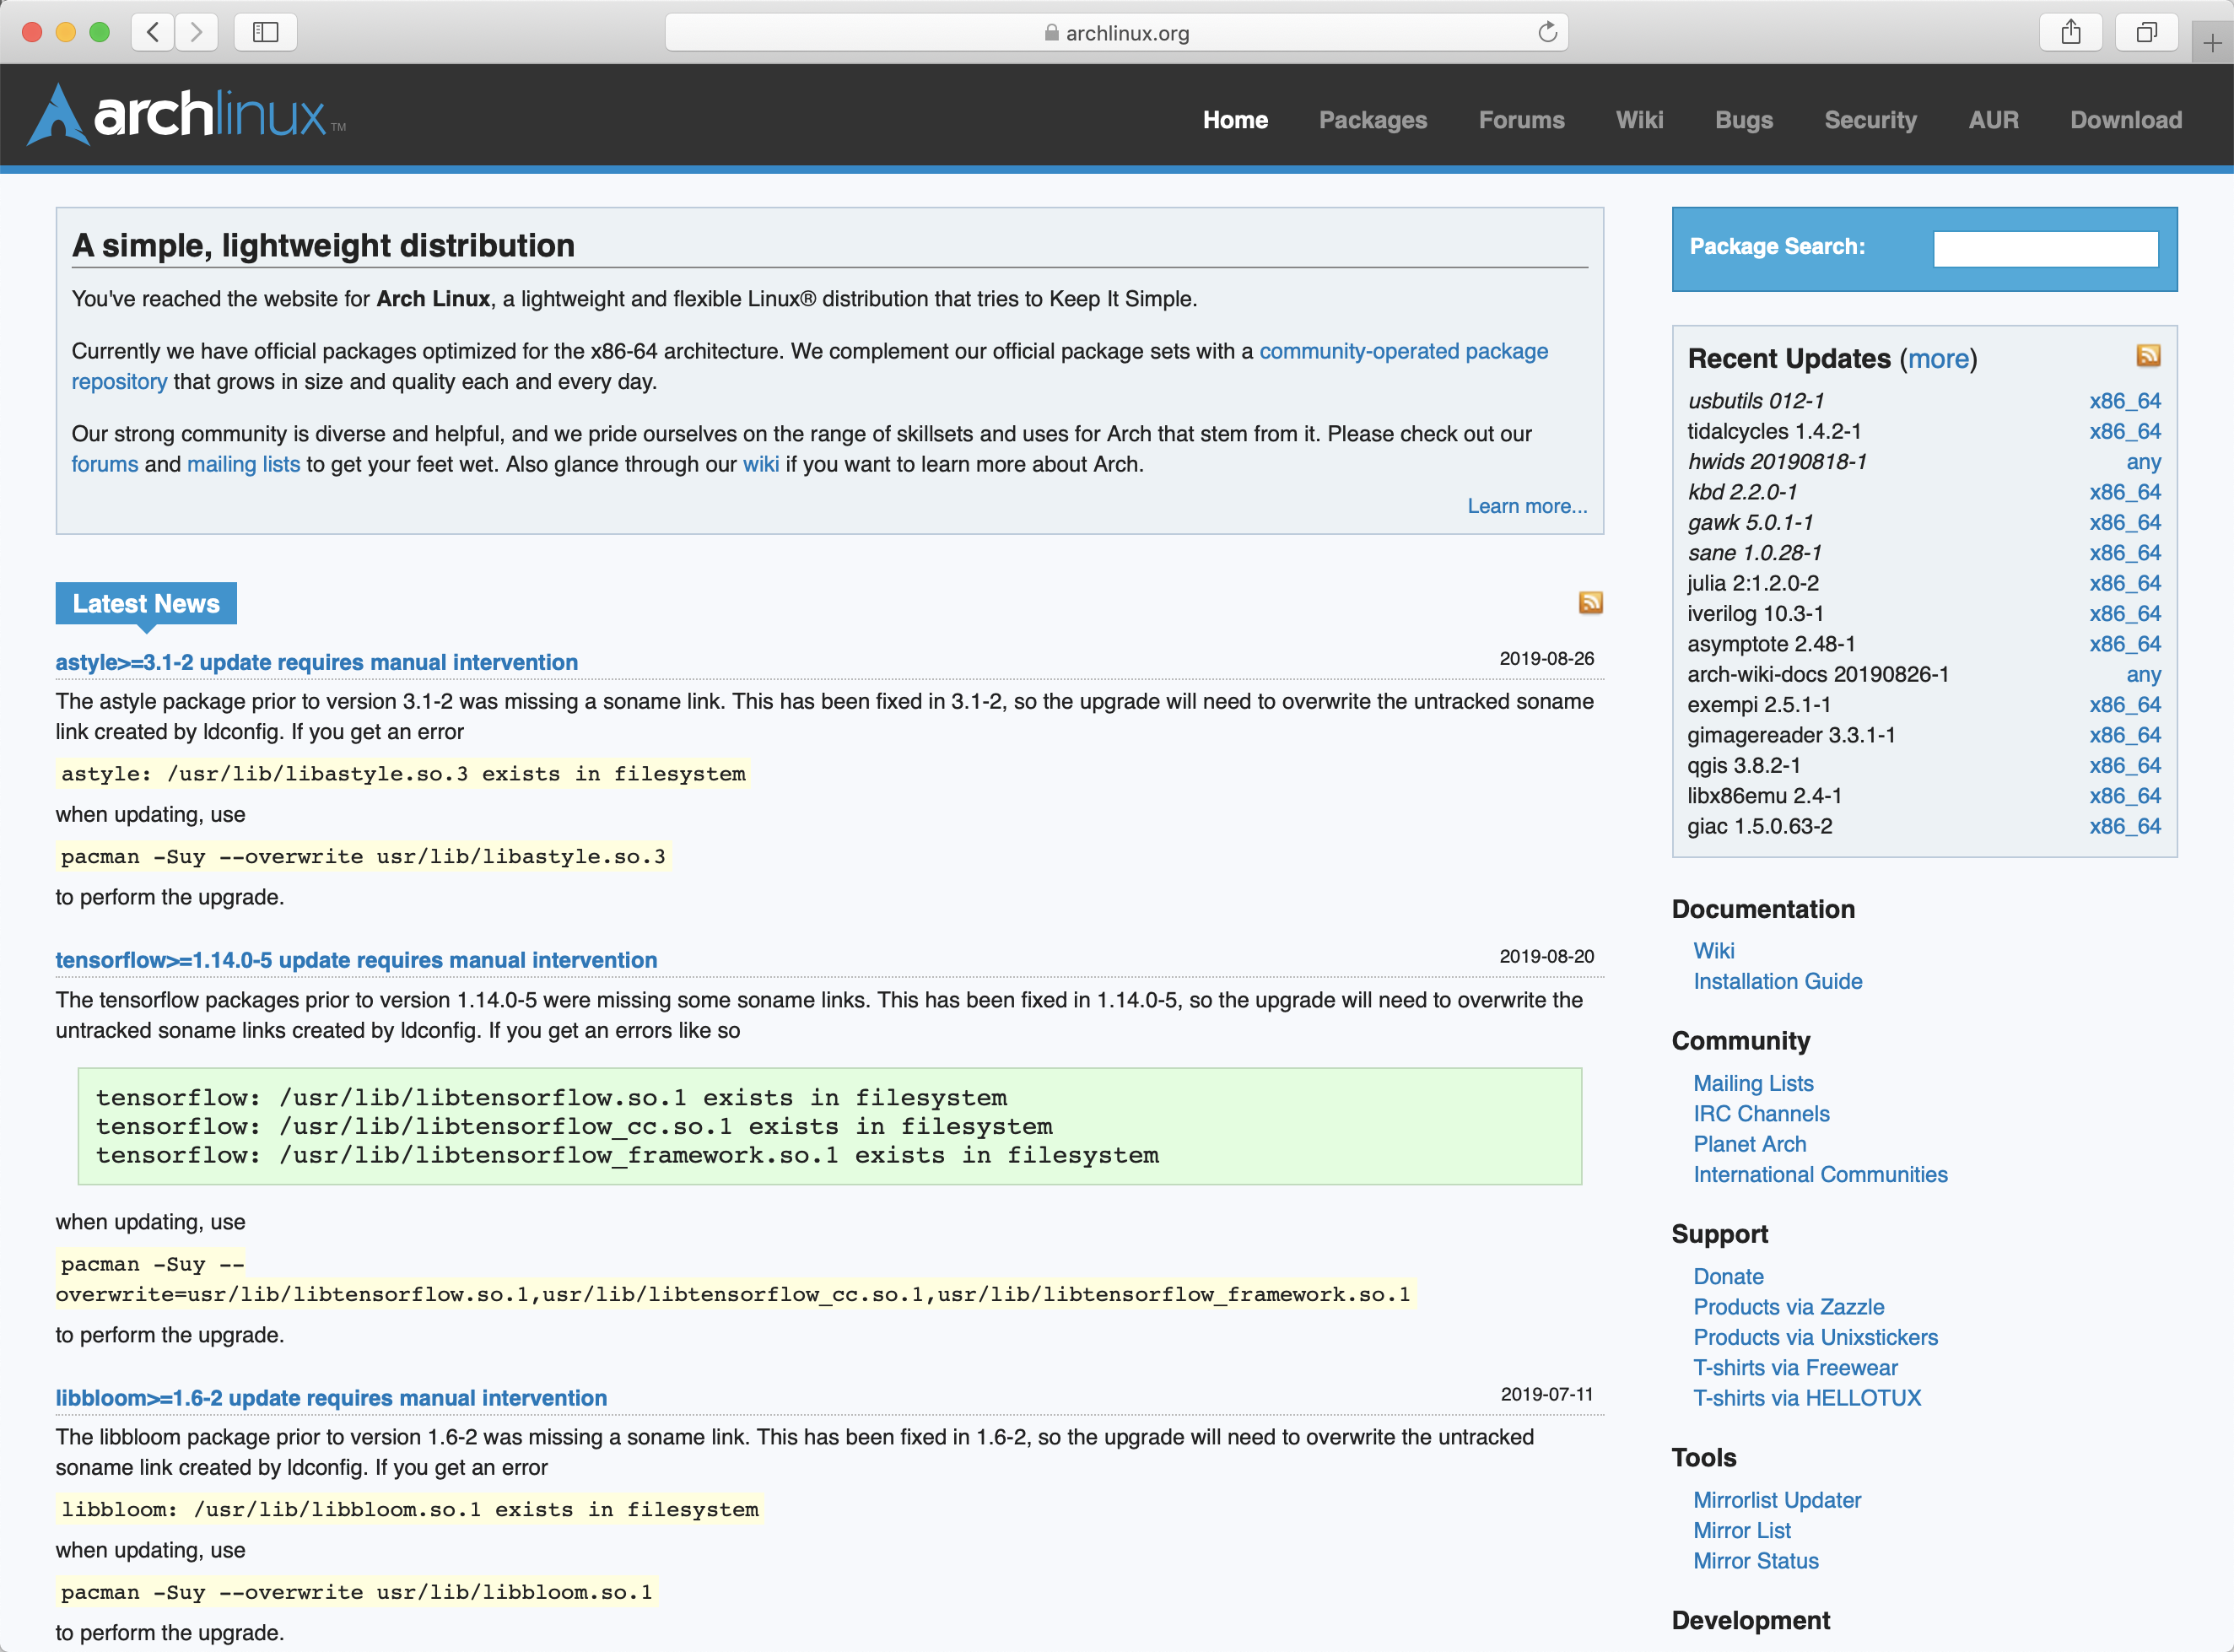Open the Mailing Lists sidebar link

coord(1753,1083)
